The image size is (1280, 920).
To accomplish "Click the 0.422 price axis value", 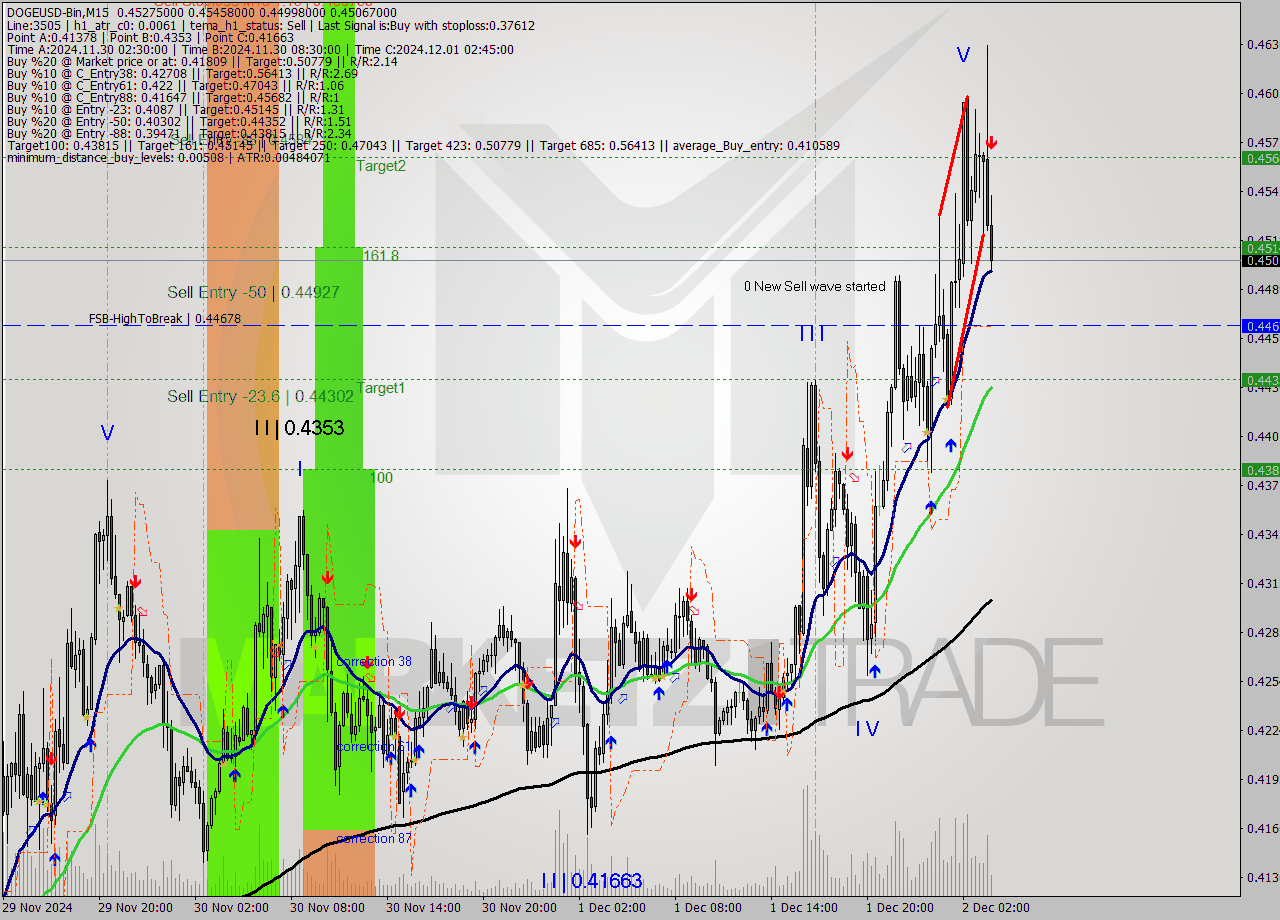I will point(1261,730).
